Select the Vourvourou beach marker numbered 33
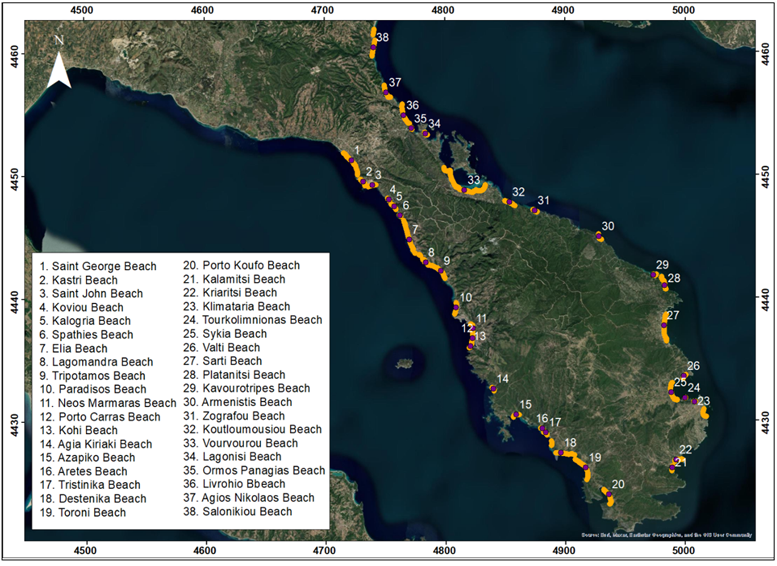 pyautogui.click(x=467, y=187)
